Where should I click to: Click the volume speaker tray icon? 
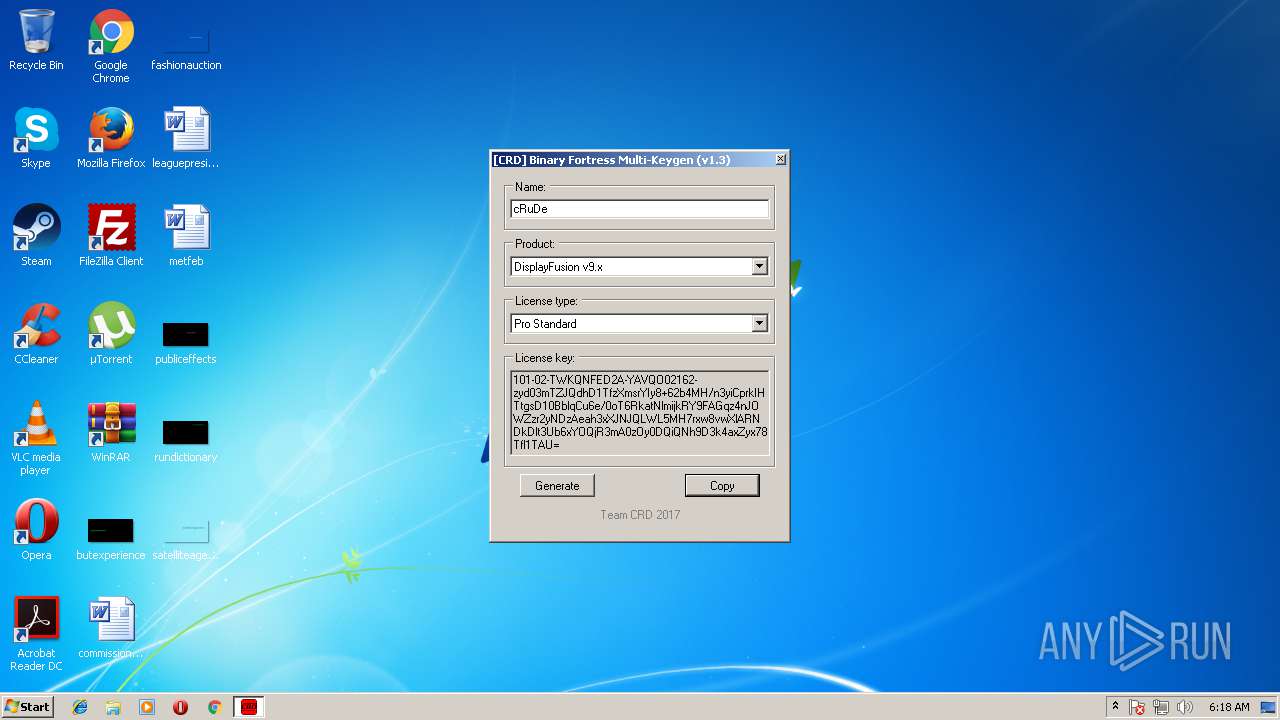coord(1185,707)
